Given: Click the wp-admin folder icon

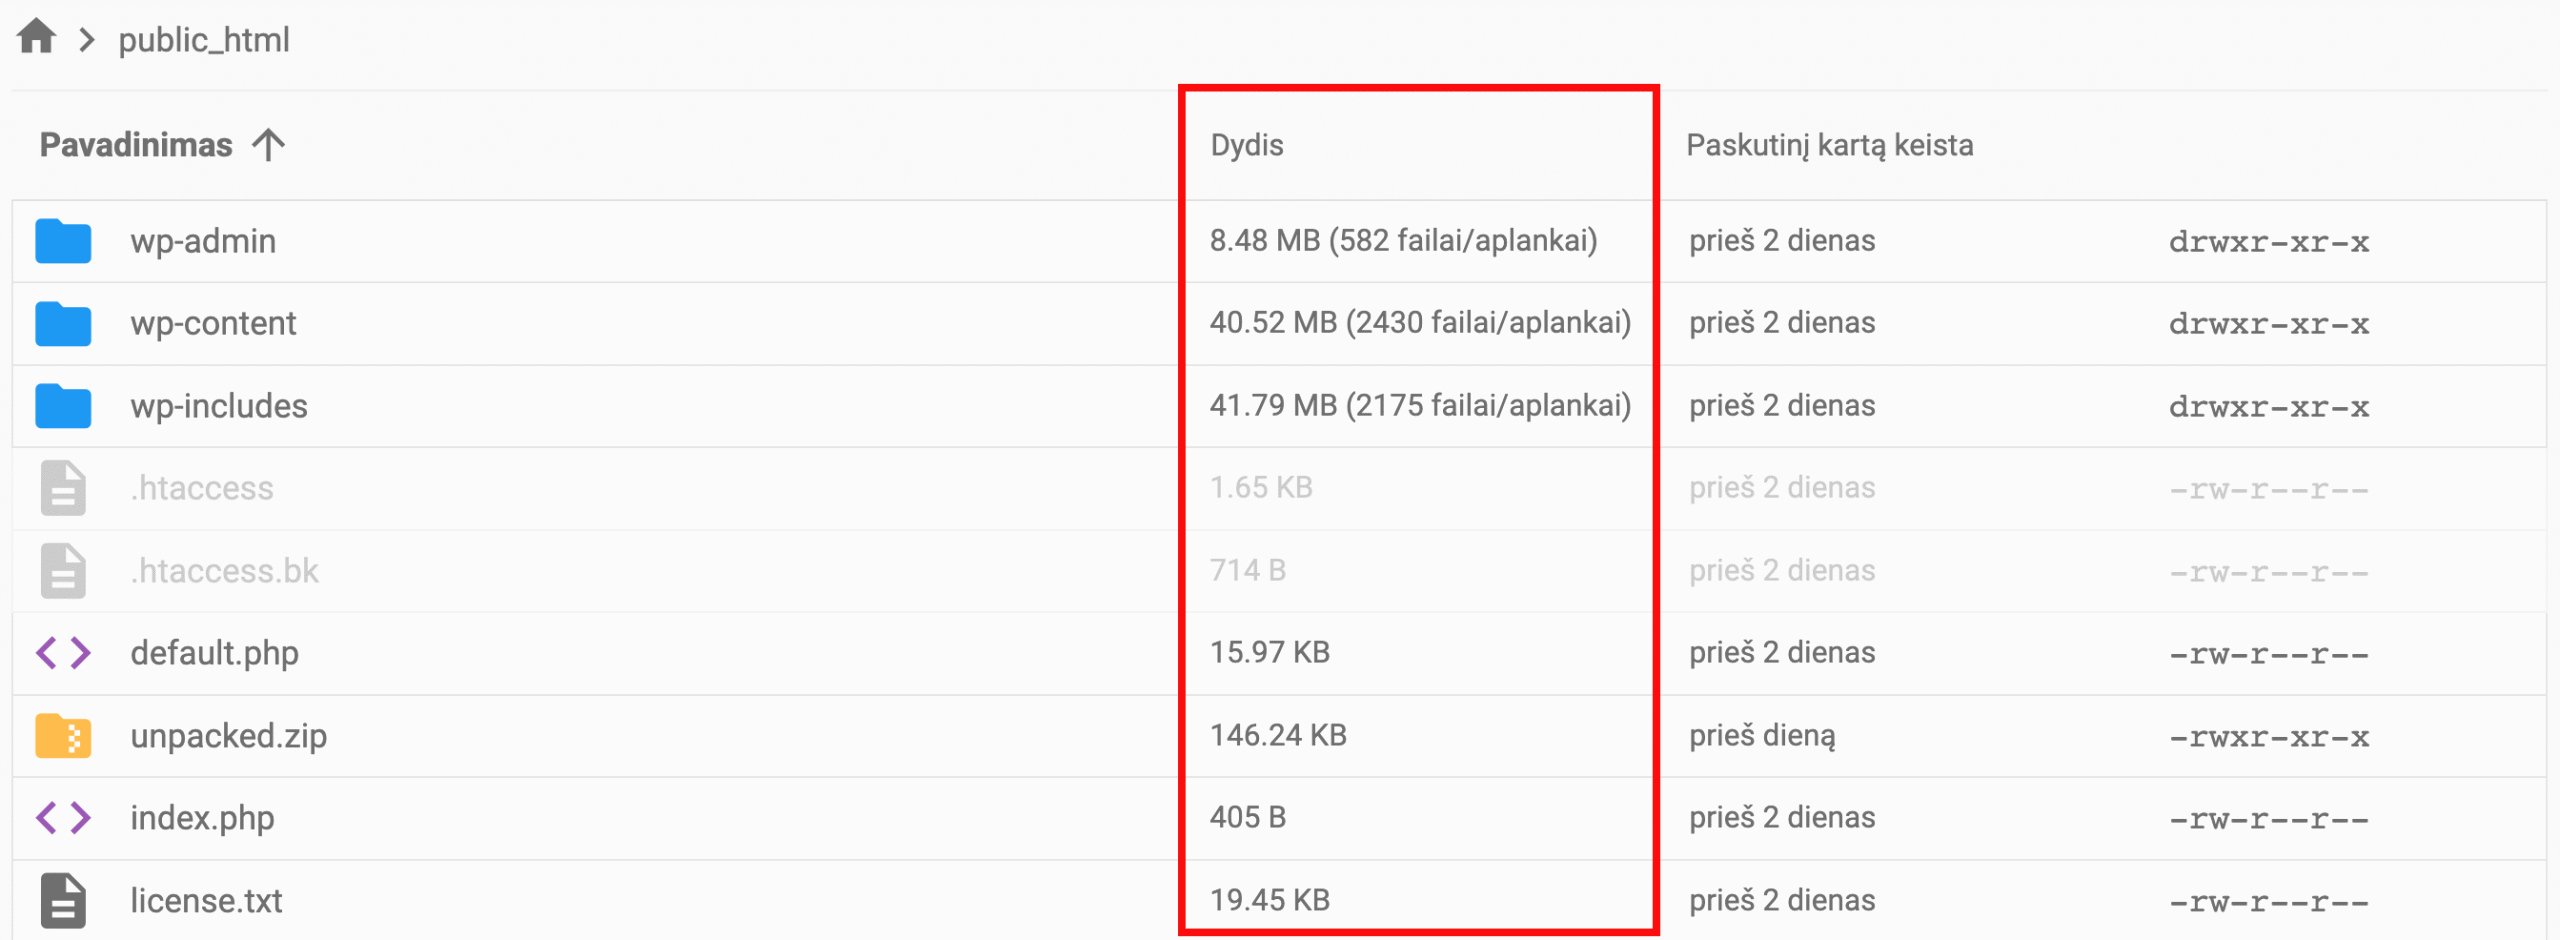Looking at the screenshot, I should point(63,241).
